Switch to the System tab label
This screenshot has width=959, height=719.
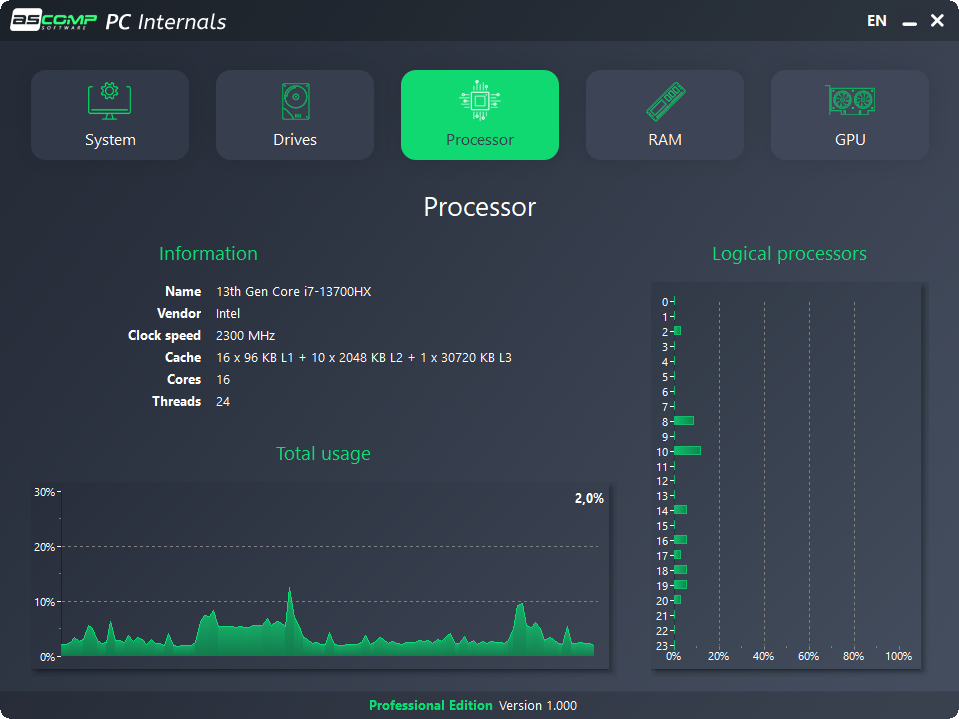[x=110, y=140]
